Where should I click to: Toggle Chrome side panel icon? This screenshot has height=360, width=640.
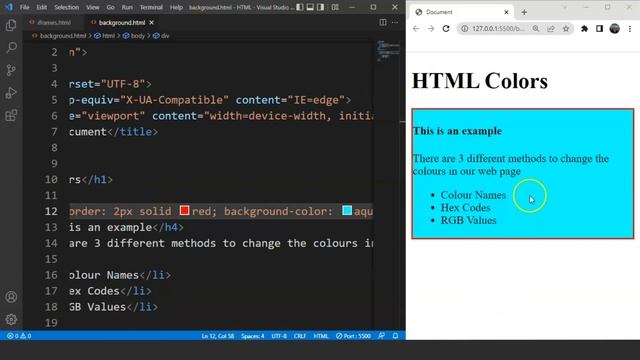(599, 29)
